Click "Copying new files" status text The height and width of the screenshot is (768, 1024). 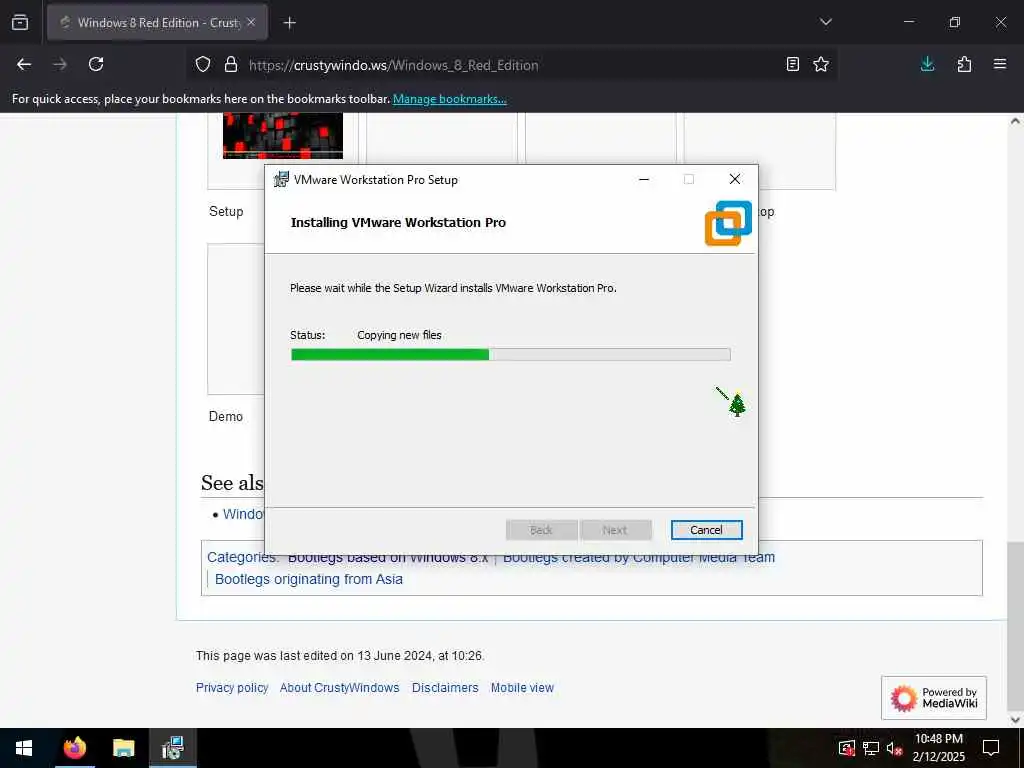(x=399, y=335)
